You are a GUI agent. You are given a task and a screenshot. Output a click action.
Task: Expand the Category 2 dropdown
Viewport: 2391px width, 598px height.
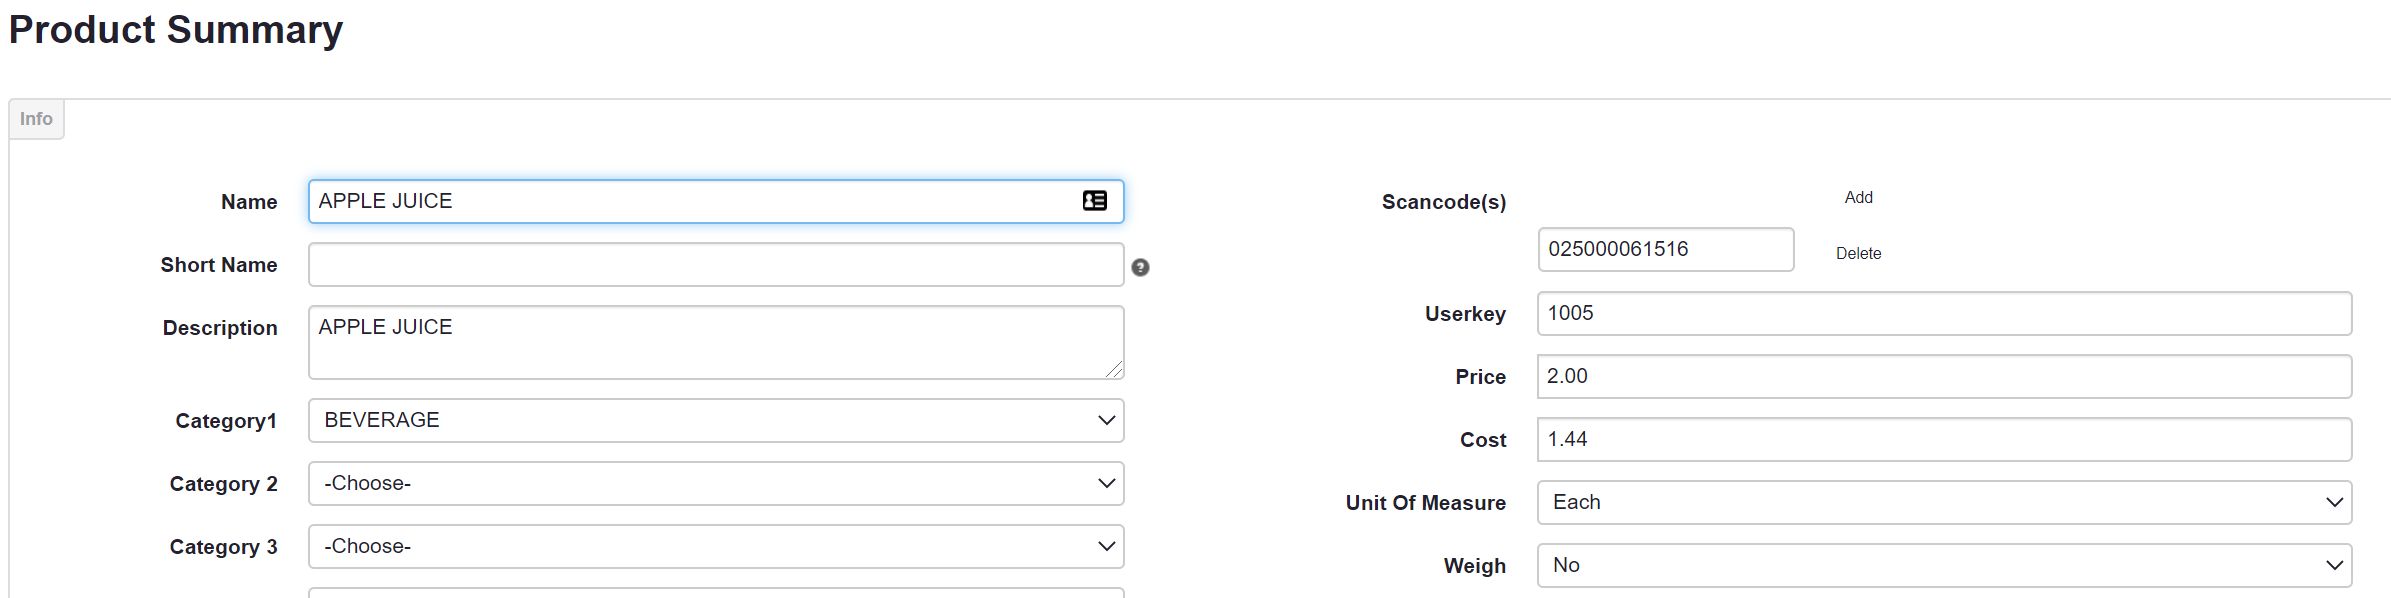[x=715, y=483]
